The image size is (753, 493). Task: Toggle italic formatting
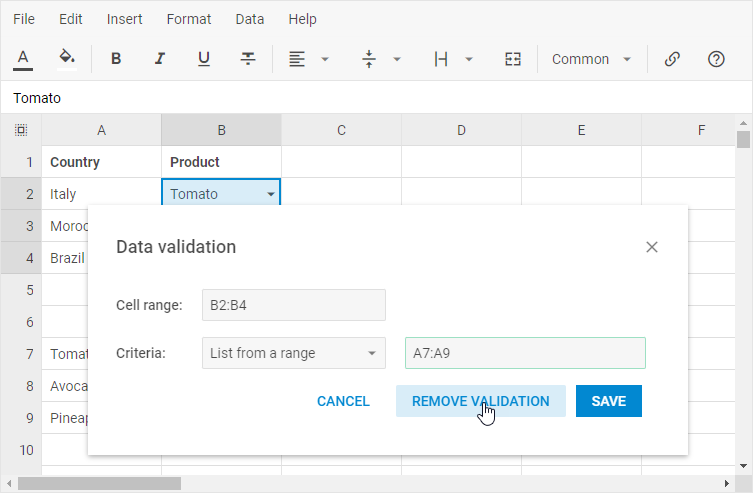pos(160,59)
